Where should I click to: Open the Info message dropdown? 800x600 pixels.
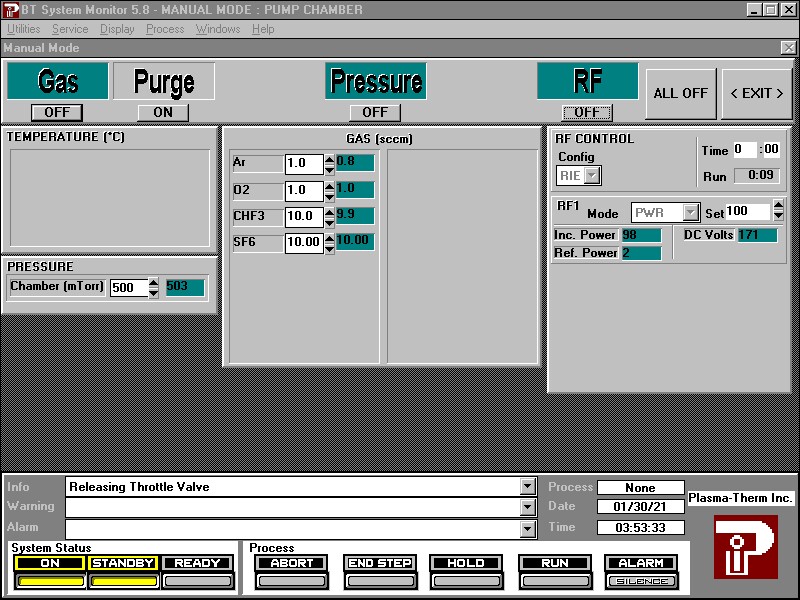(528, 487)
